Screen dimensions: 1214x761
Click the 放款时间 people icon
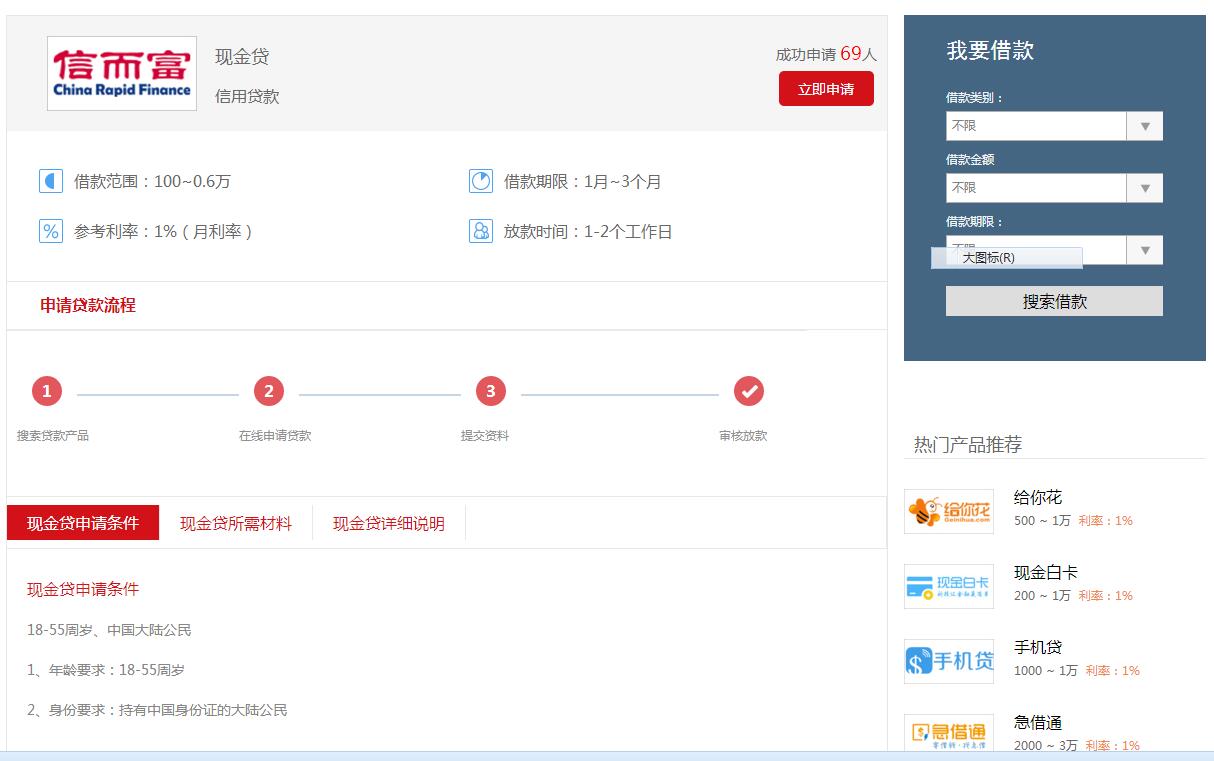tap(481, 231)
